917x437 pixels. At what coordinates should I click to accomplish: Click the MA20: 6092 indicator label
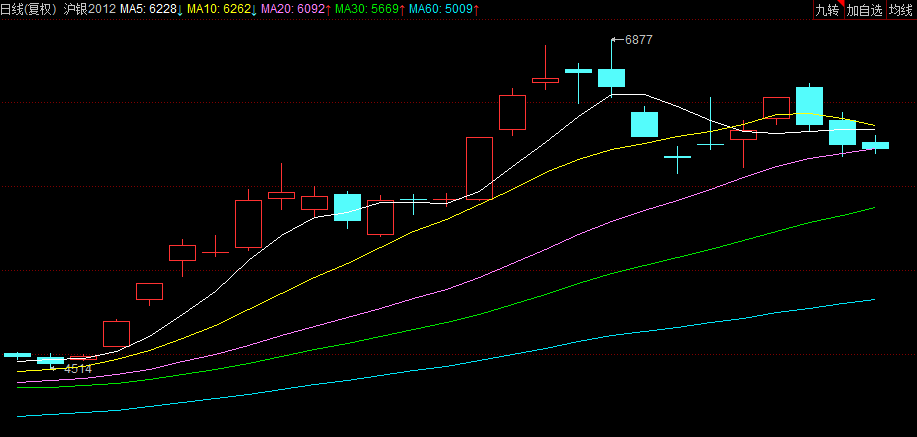[296, 9]
